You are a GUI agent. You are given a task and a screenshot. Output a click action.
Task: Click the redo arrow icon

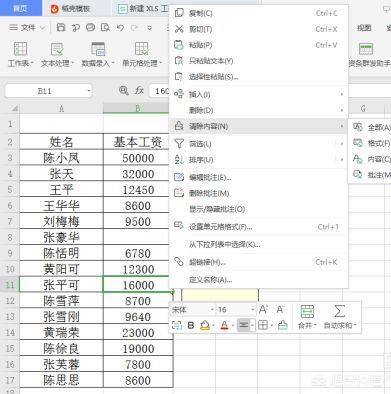point(134,28)
